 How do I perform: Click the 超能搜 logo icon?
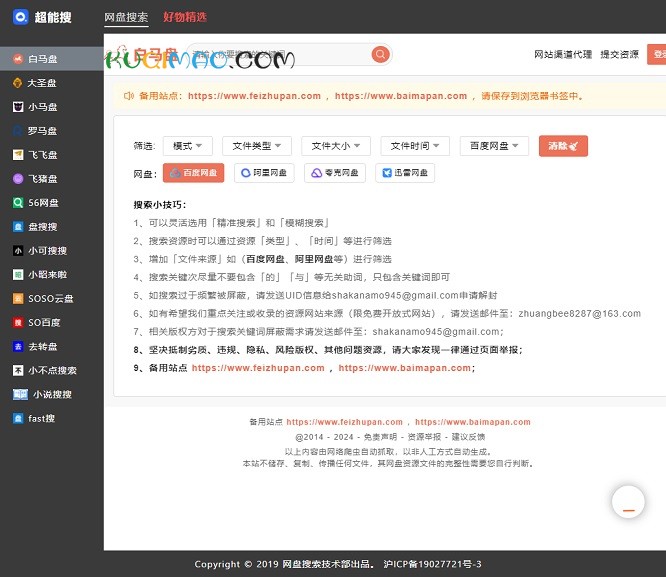pos(20,17)
